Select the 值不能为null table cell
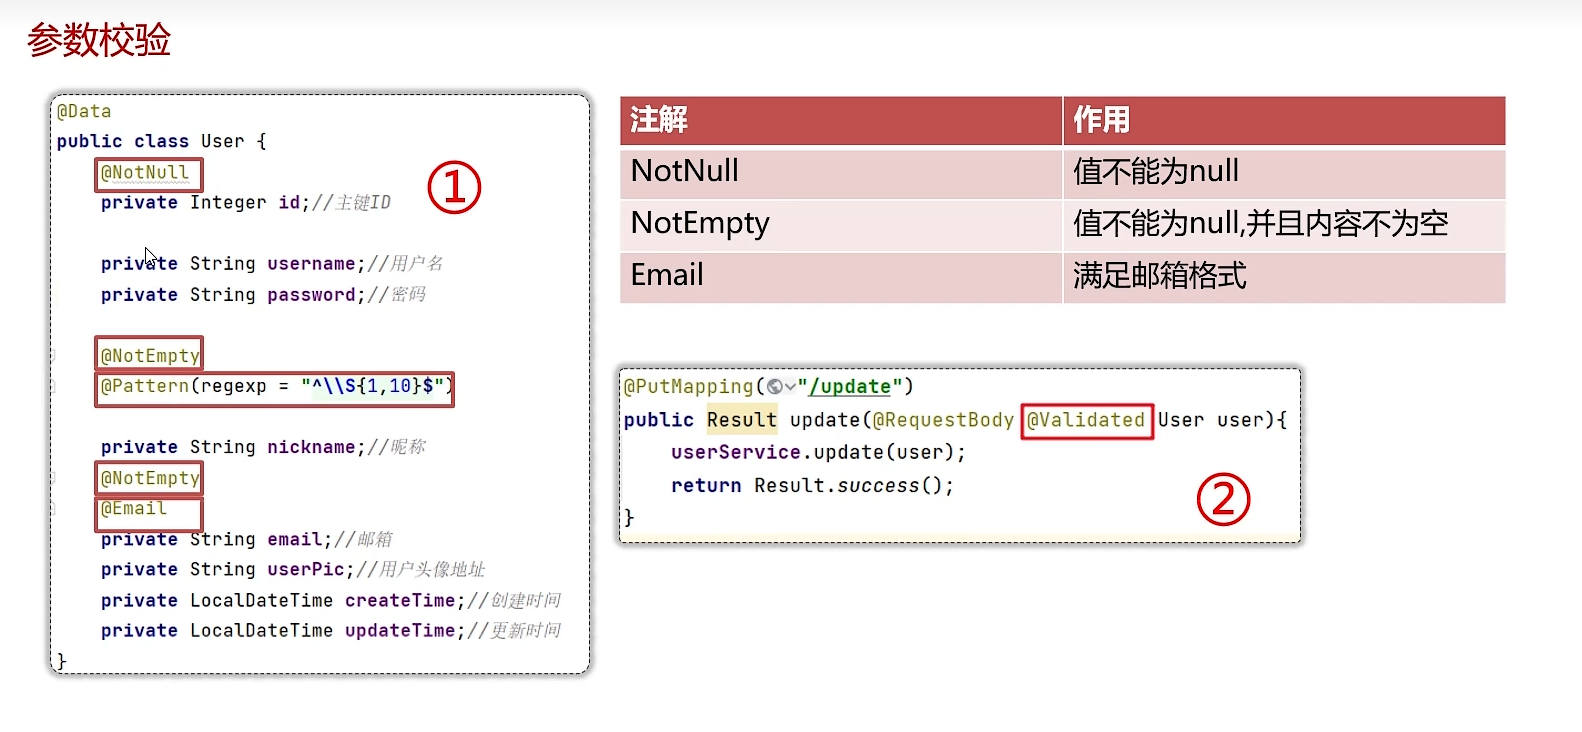This screenshot has height=732, width=1582. 1285,173
